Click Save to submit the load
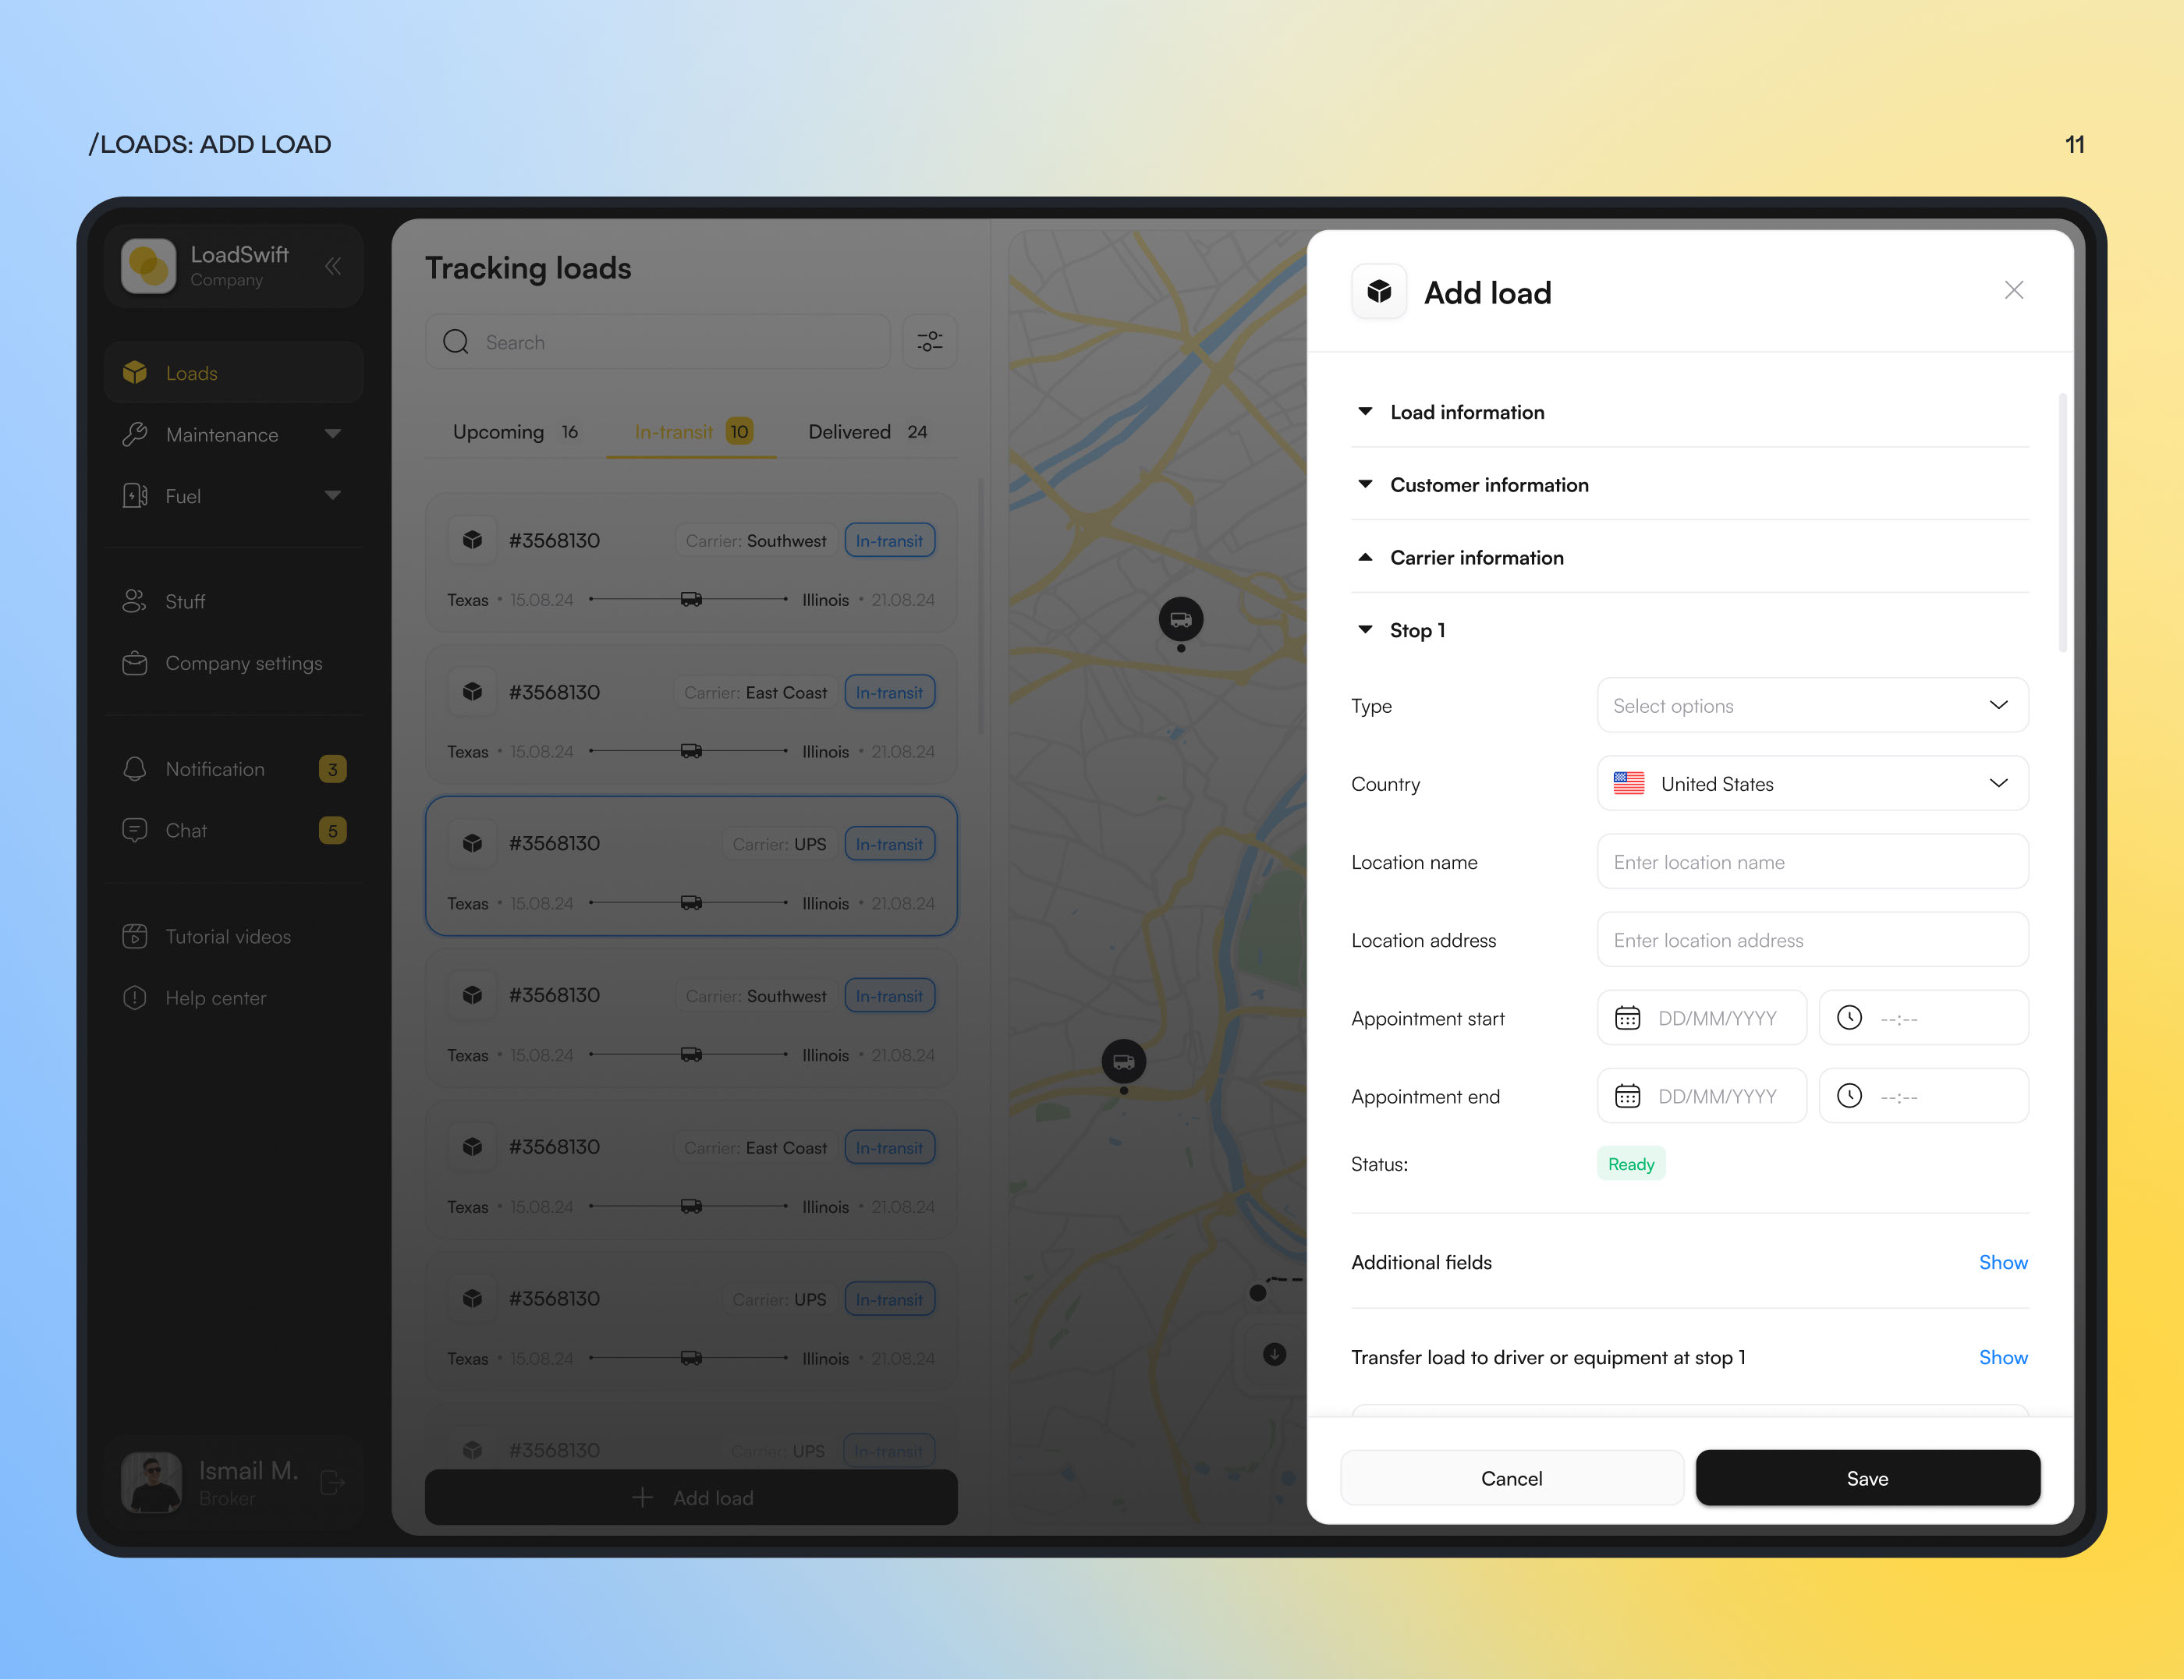Image resolution: width=2184 pixels, height=1680 pixels. [1867, 1477]
